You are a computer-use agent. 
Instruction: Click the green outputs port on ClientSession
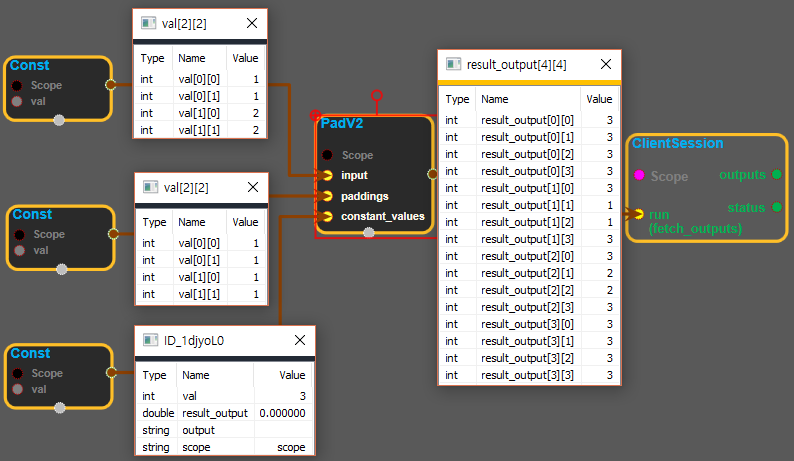point(776,175)
